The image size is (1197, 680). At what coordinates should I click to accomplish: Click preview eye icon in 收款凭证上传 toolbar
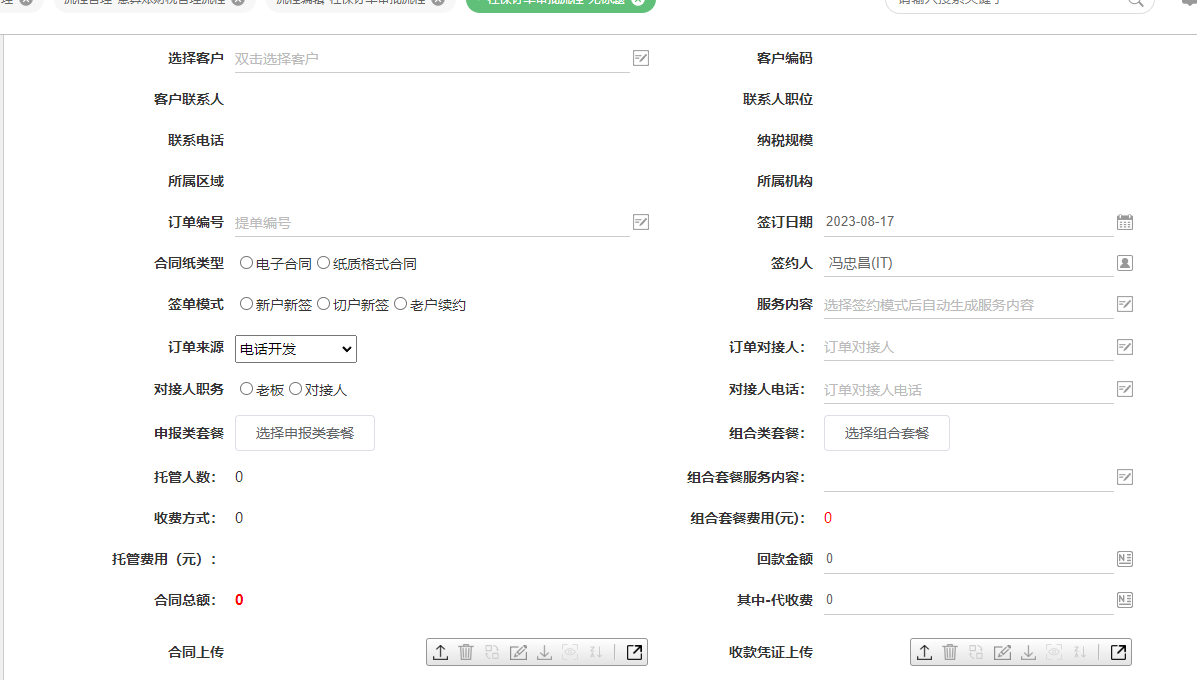click(1054, 653)
